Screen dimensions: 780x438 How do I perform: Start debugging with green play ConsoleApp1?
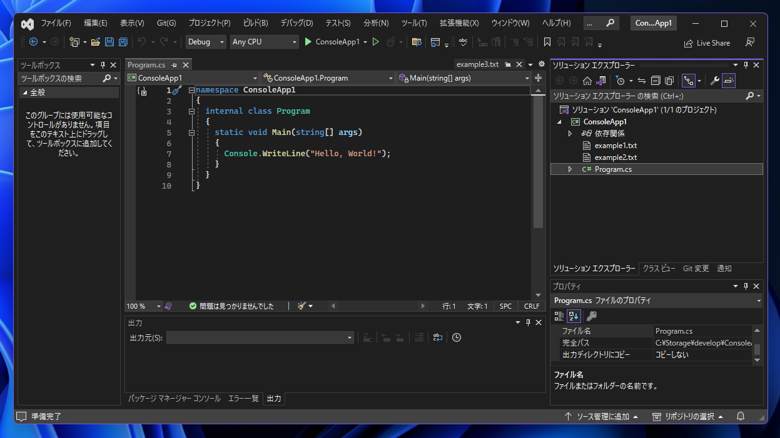(332, 42)
